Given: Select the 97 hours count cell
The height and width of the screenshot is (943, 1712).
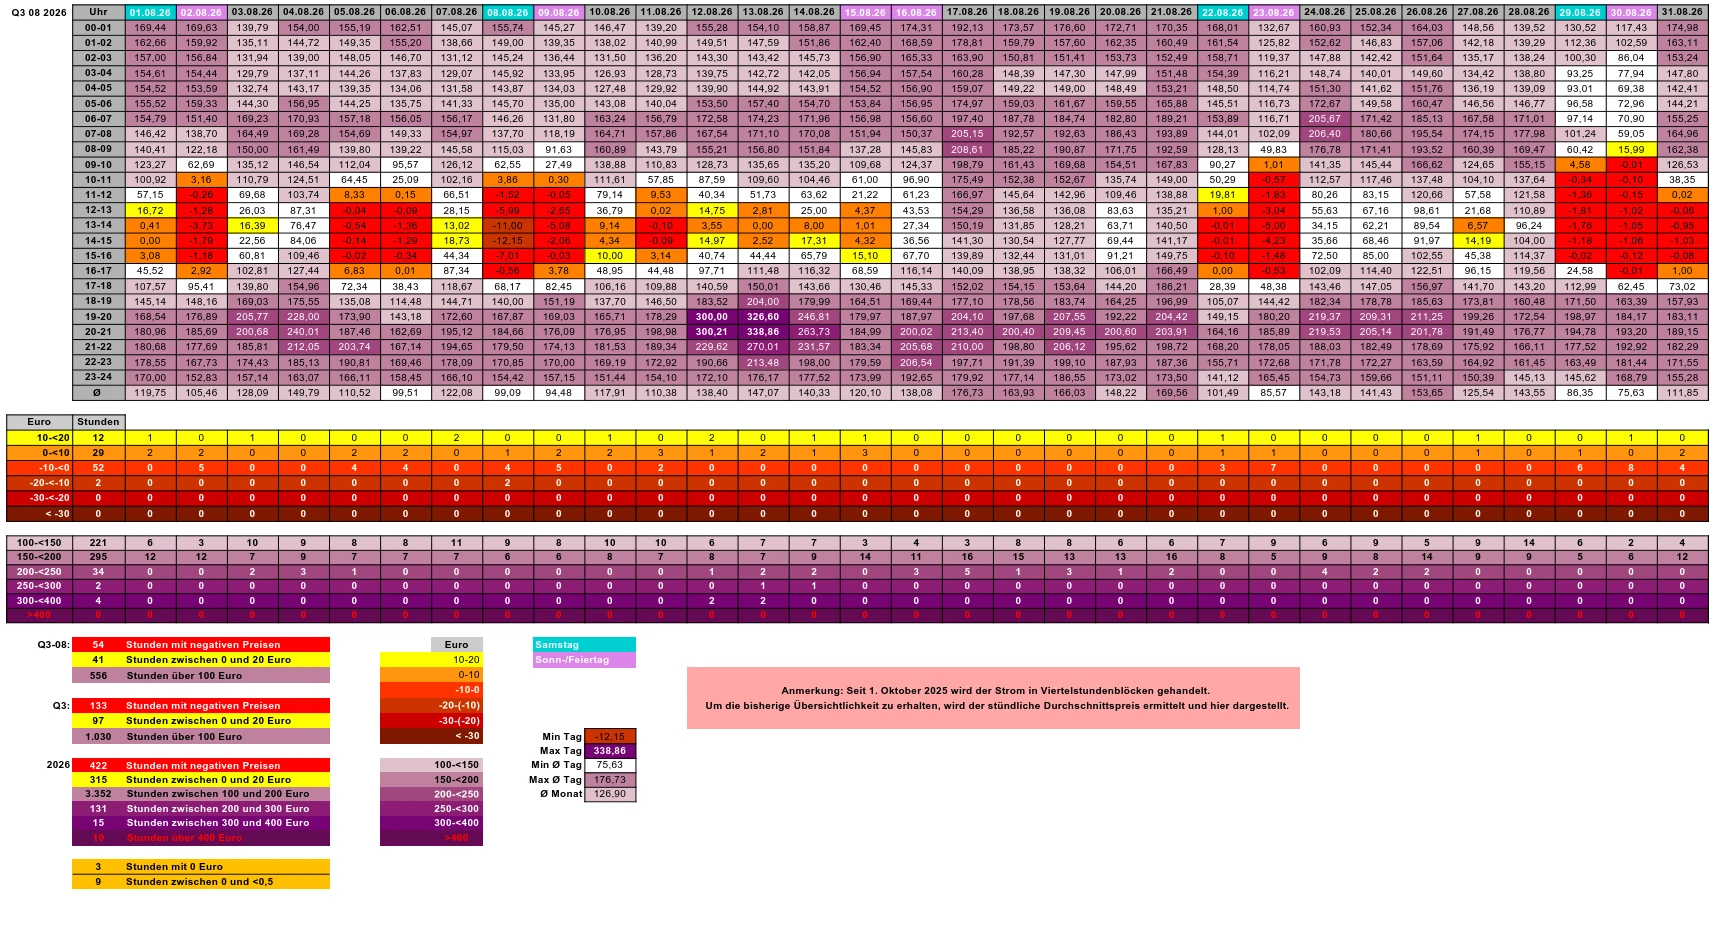Looking at the screenshot, I should click(98, 721).
